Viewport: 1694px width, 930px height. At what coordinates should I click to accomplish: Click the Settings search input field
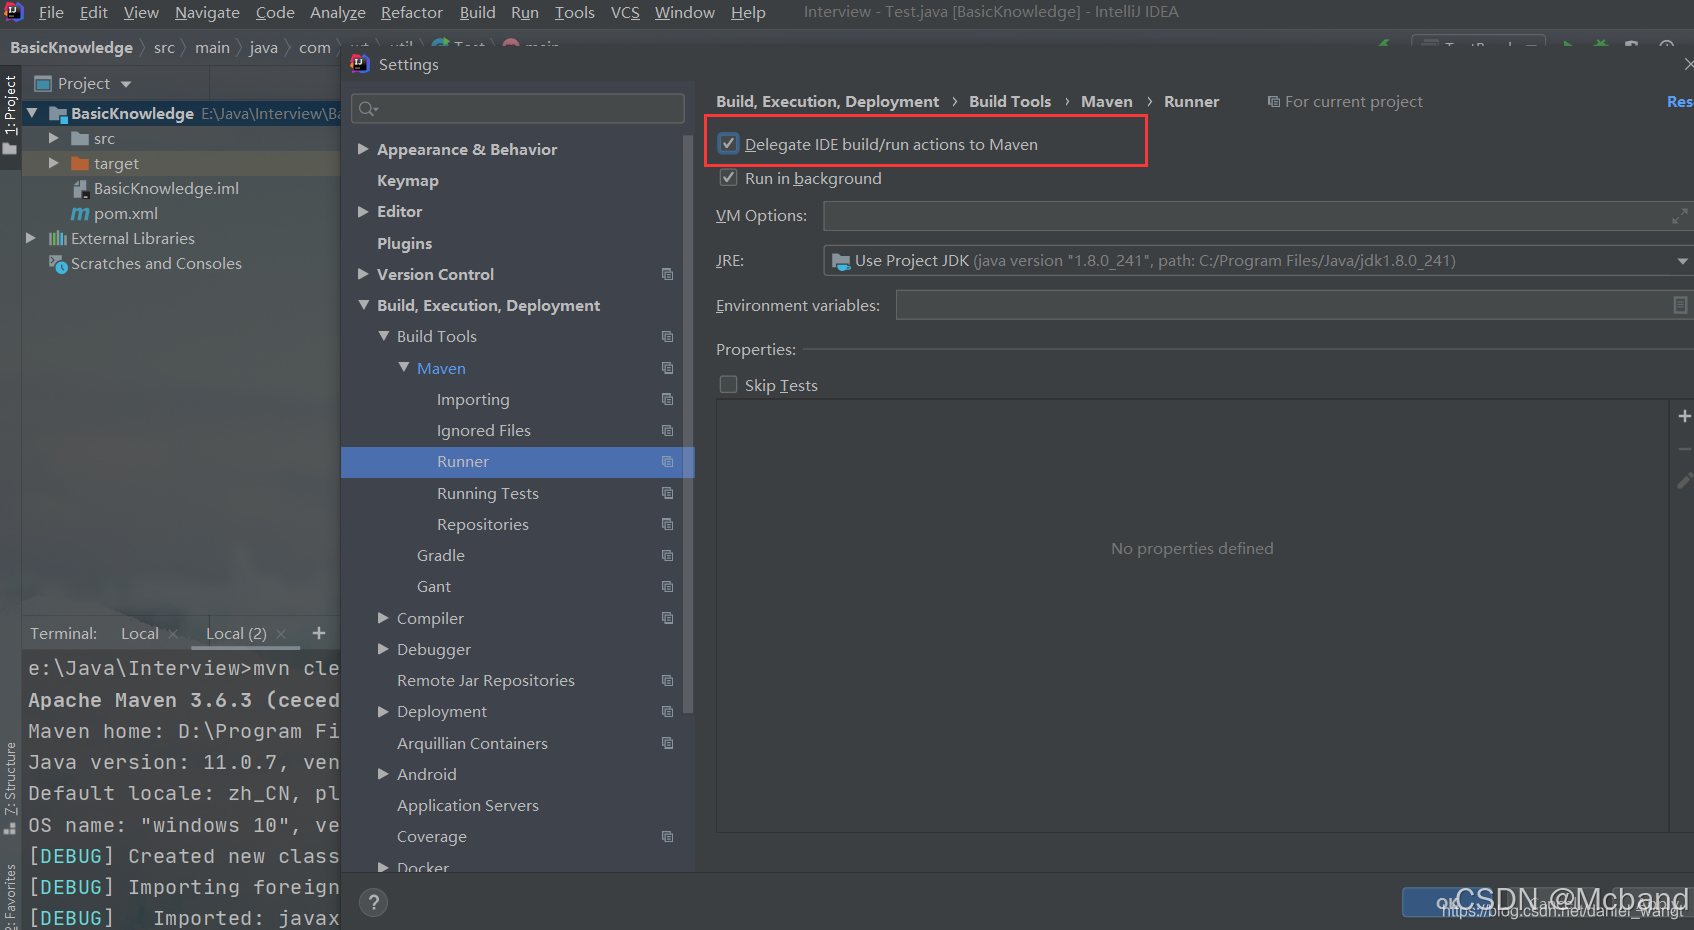[x=518, y=109]
